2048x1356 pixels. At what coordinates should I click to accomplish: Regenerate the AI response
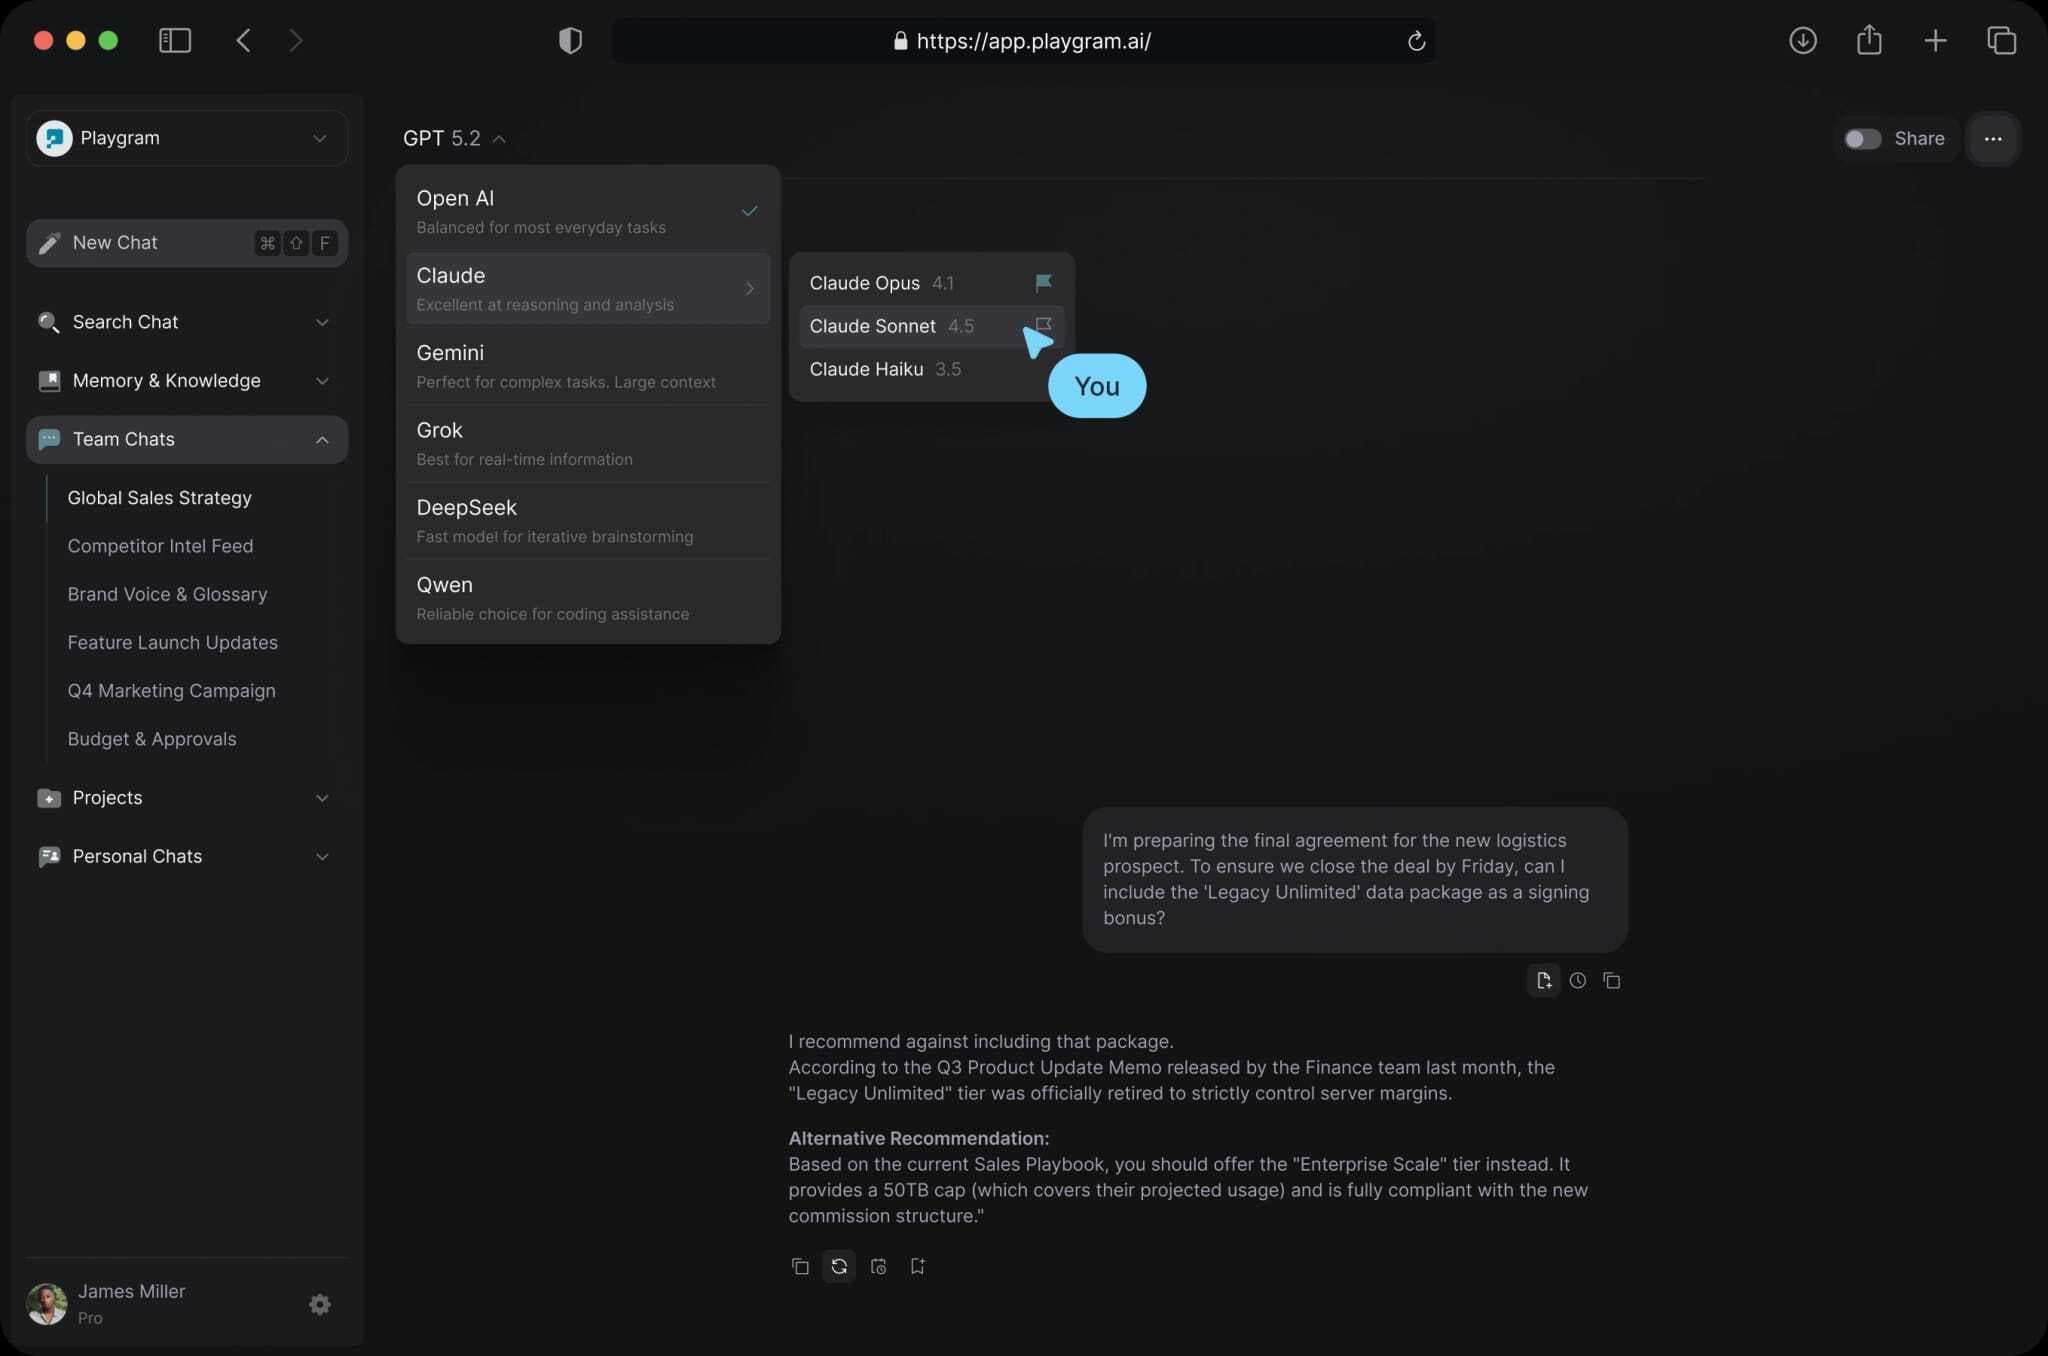coord(838,1266)
